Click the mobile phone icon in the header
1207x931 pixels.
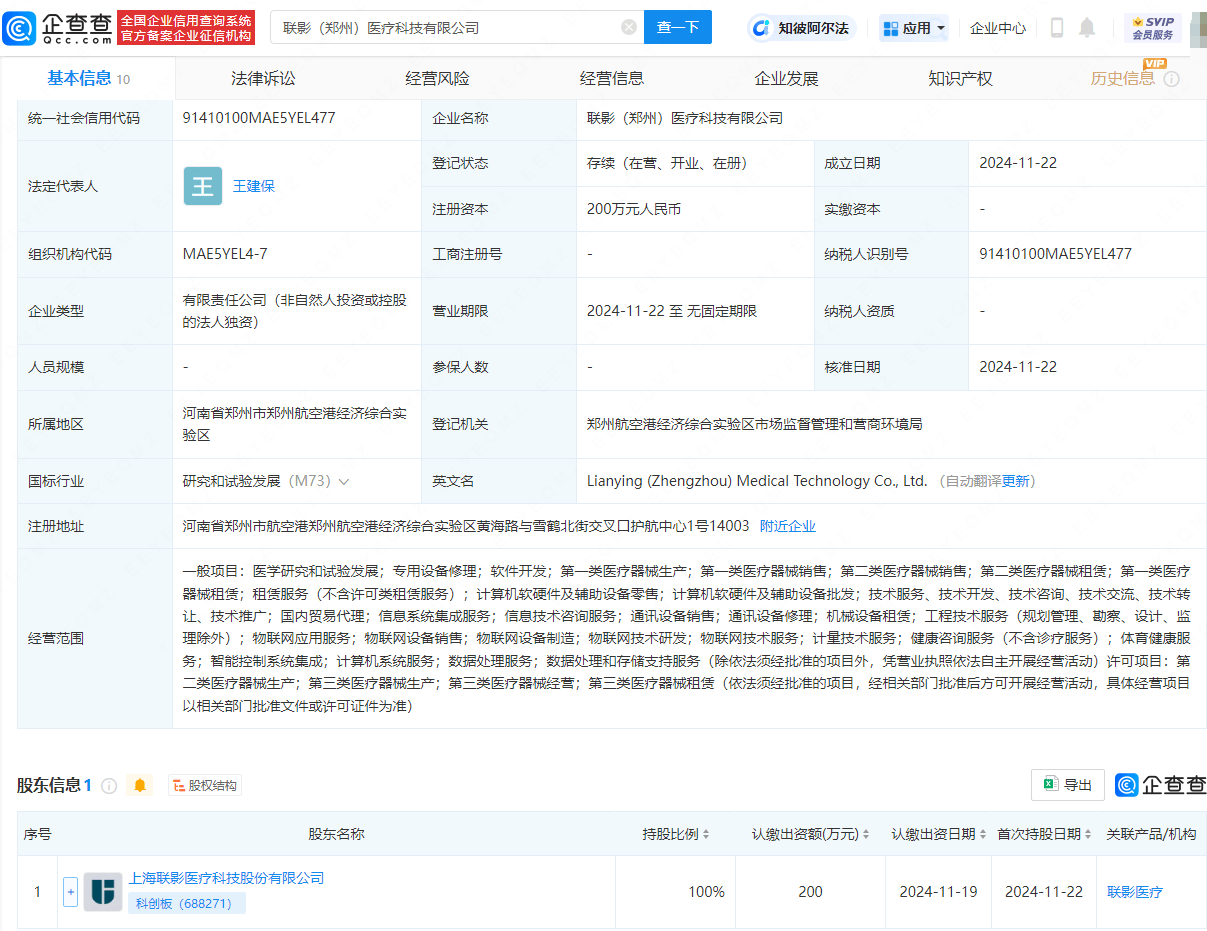(x=1057, y=28)
